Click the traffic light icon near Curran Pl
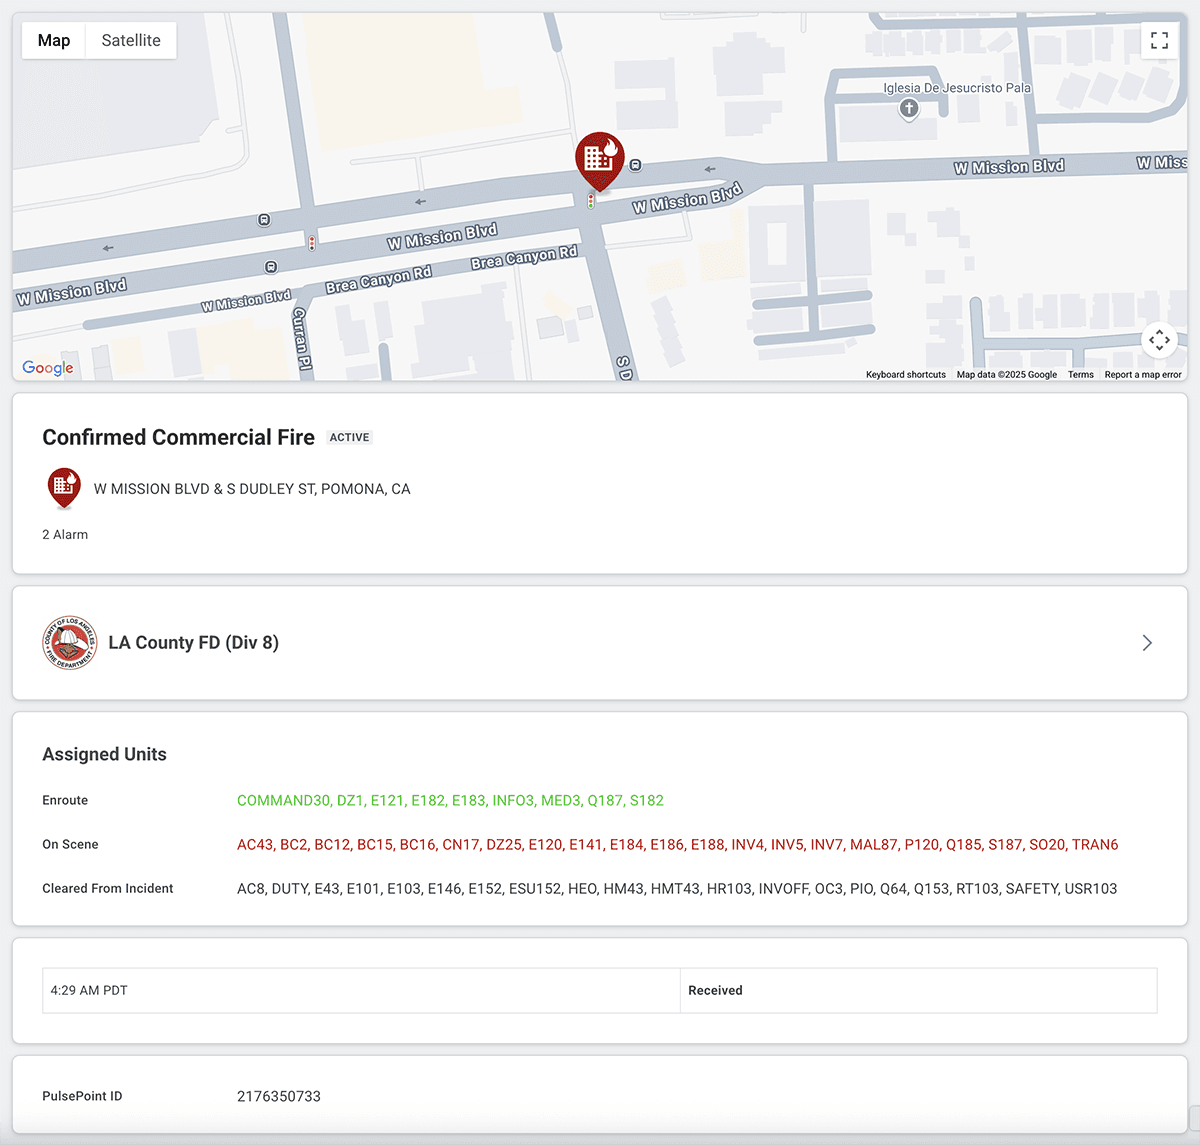The image size is (1200, 1145). (x=312, y=243)
